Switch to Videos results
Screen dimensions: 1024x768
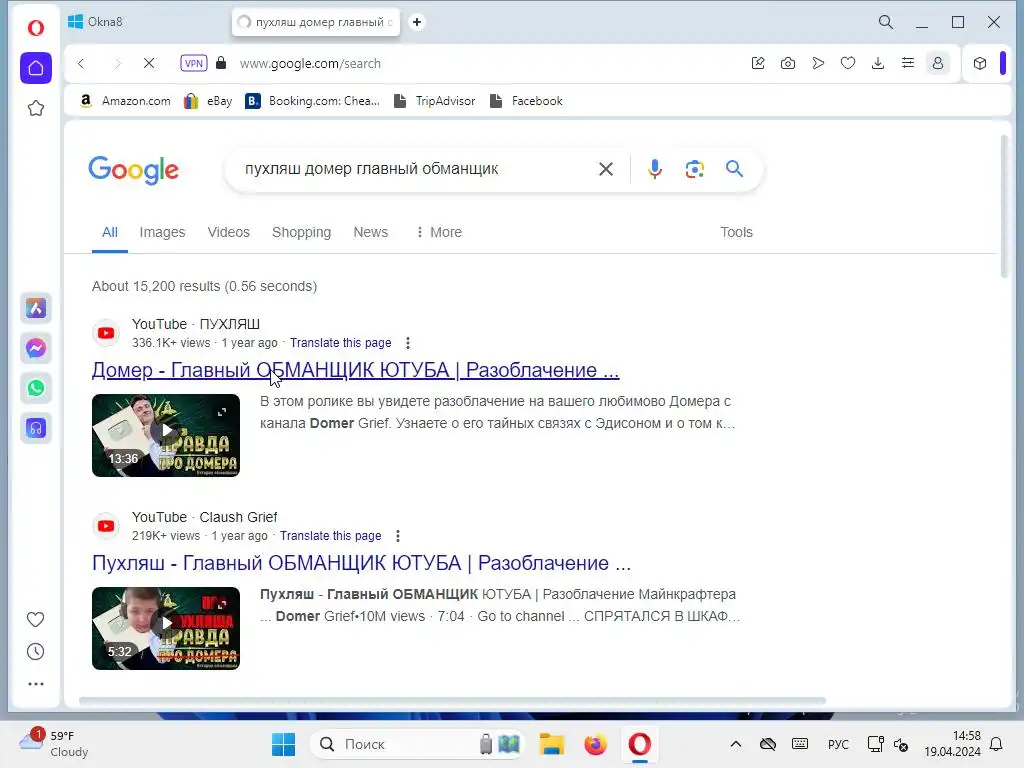coord(229,232)
